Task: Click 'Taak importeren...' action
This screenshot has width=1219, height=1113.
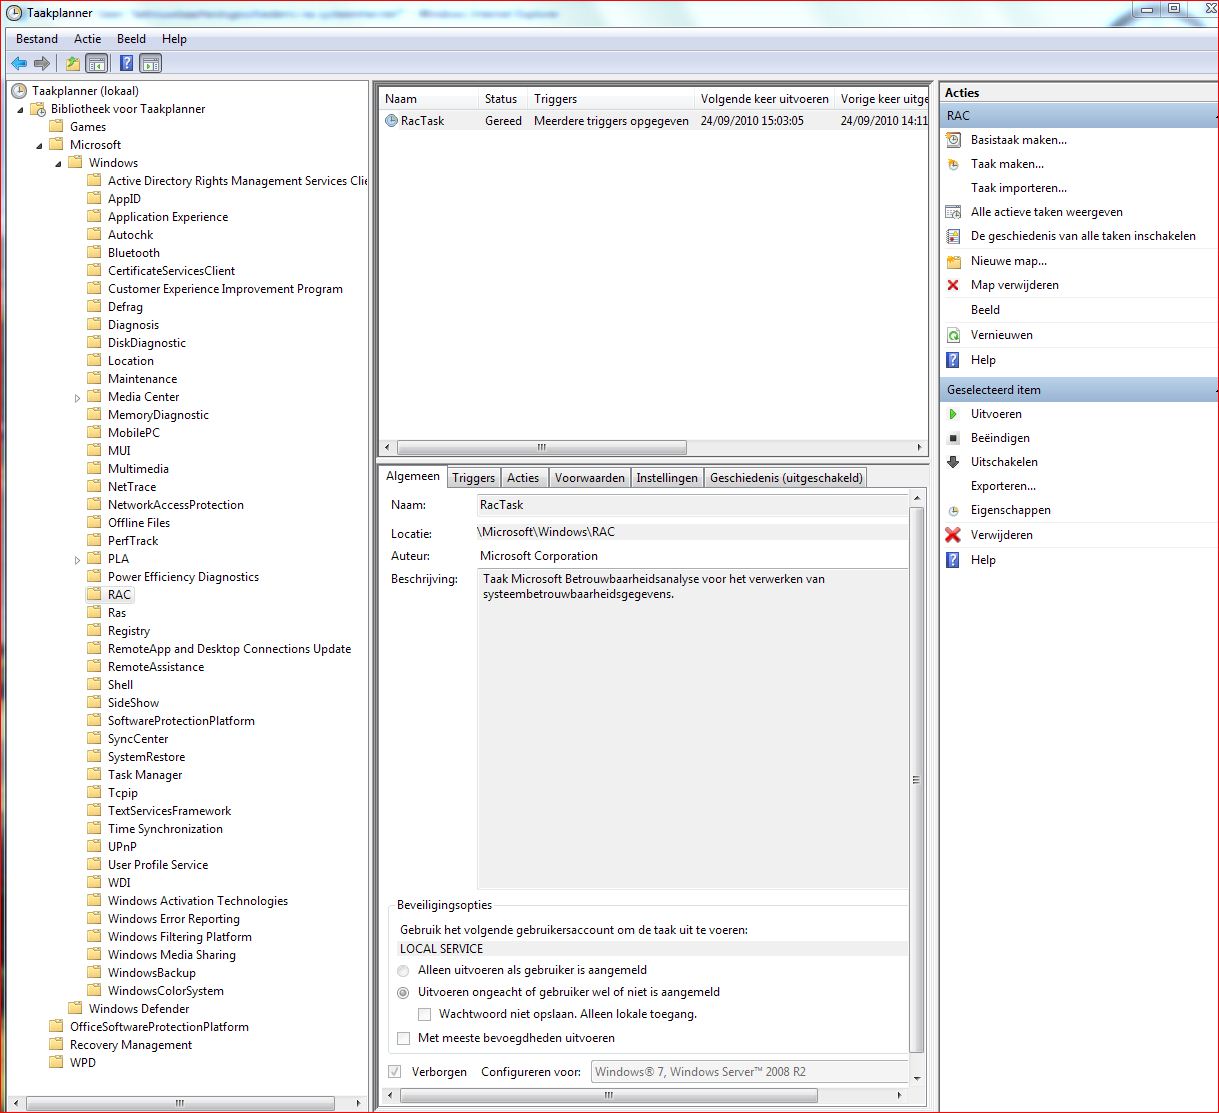Action: pyautogui.click(x=1018, y=188)
